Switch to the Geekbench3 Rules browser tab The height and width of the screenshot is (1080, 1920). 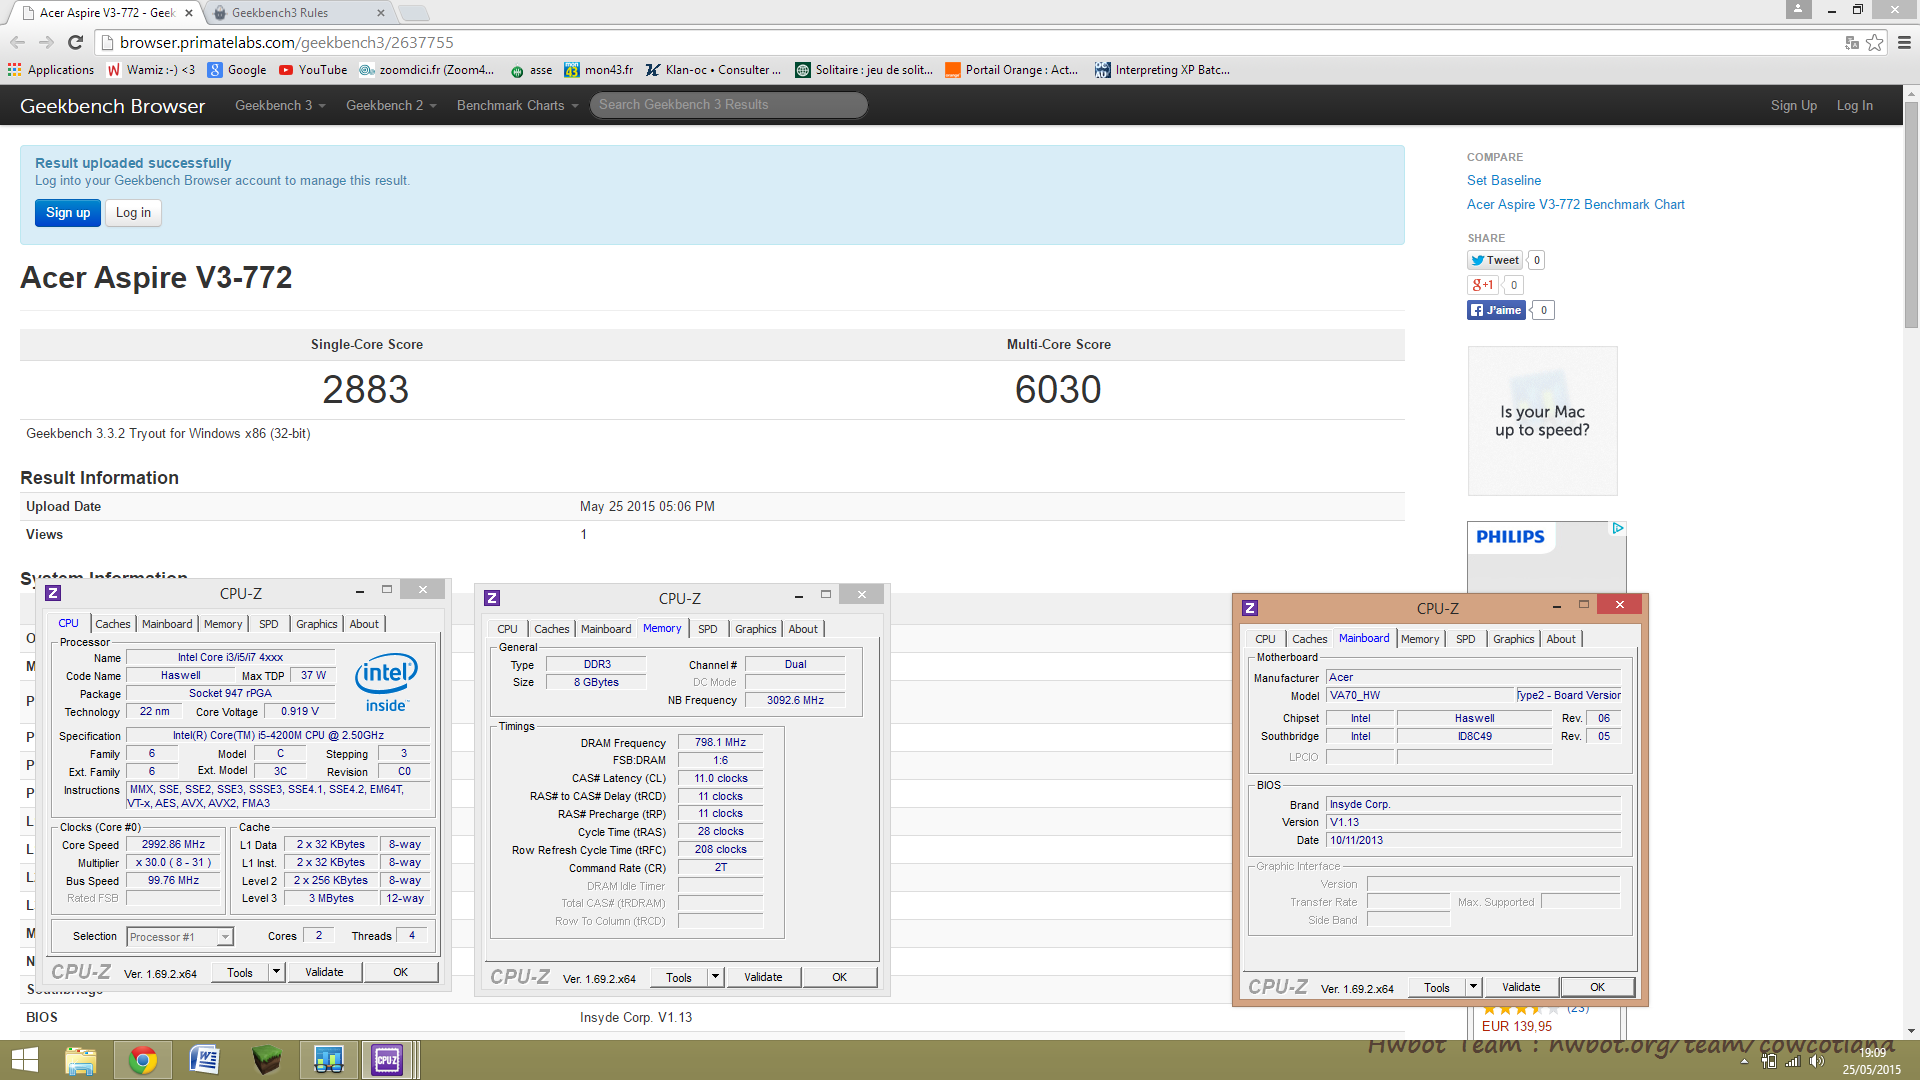[296, 13]
